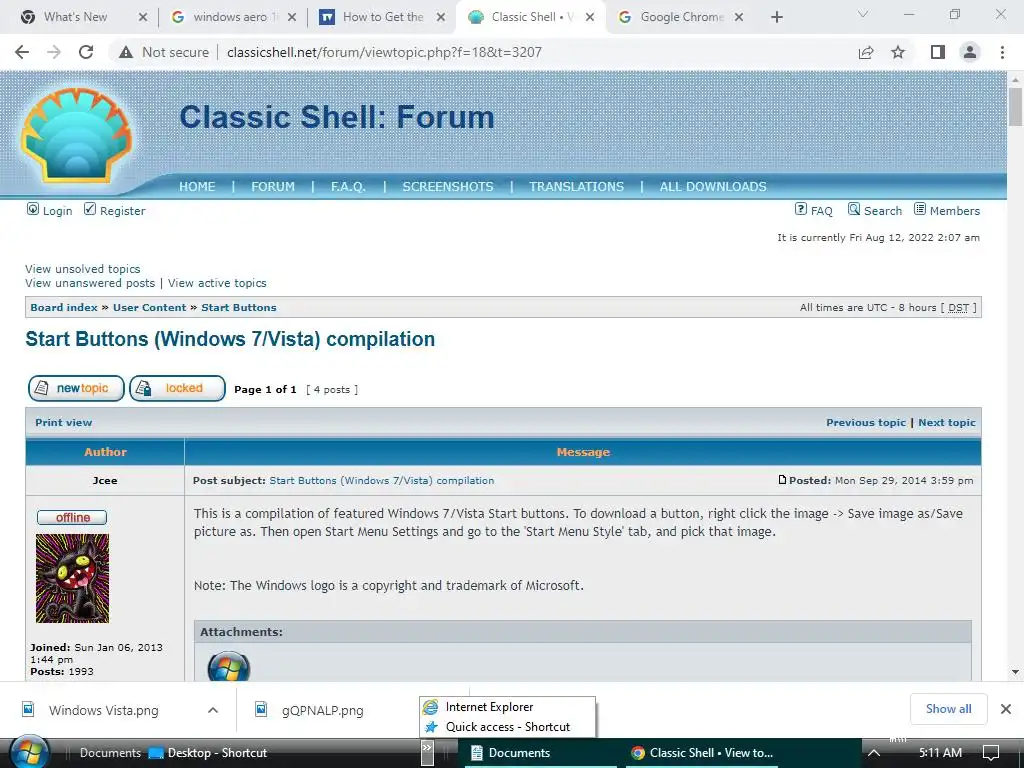Click the Not secure warning icon

pyautogui.click(x=126, y=52)
